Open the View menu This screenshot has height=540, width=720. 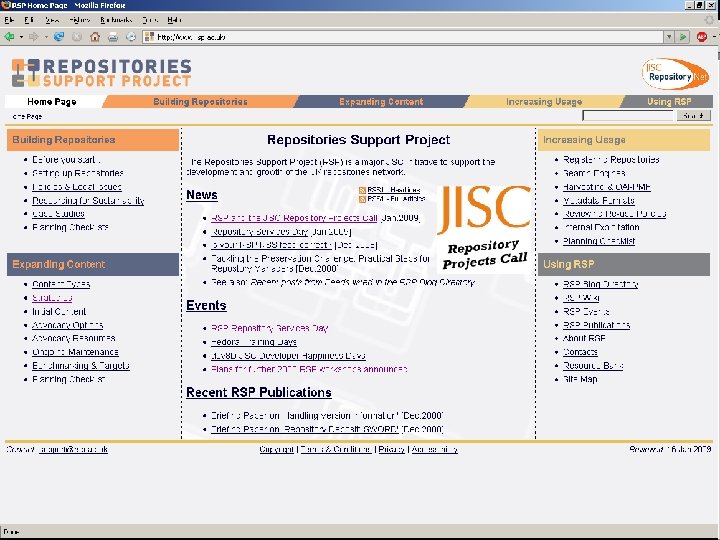pyautogui.click(x=52, y=20)
